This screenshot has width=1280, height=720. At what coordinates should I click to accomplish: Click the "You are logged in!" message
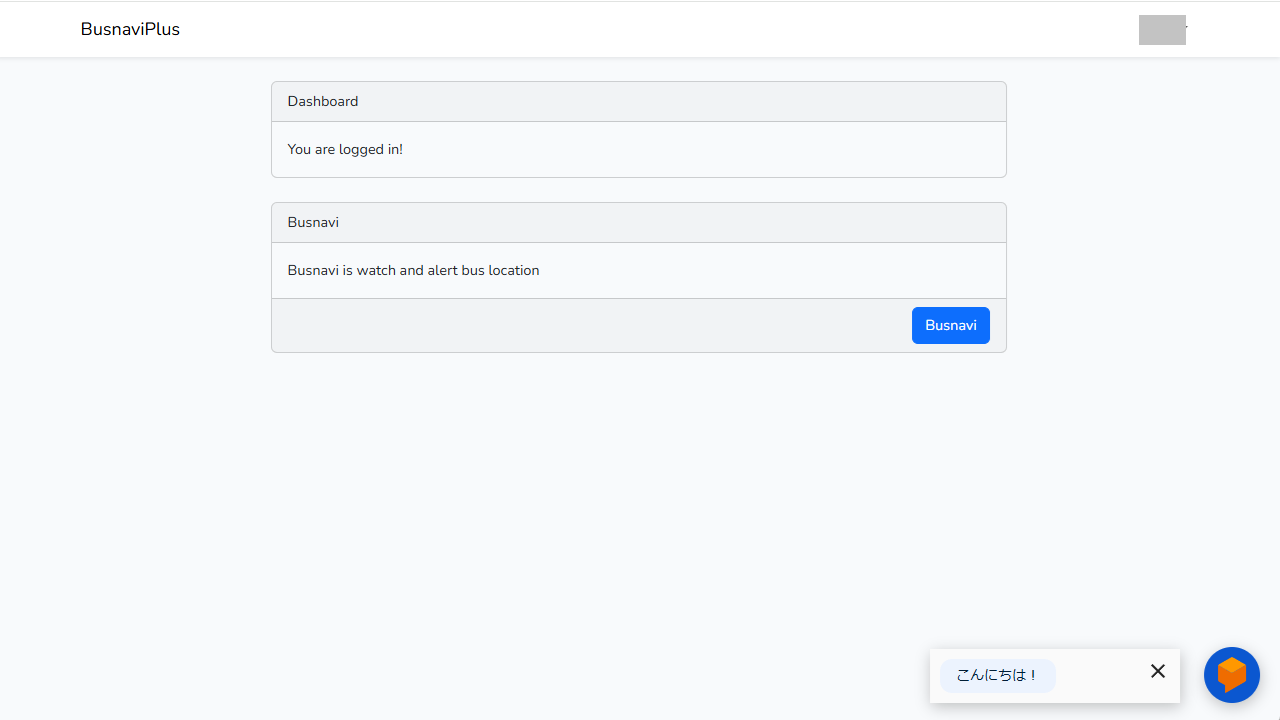tap(345, 149)
